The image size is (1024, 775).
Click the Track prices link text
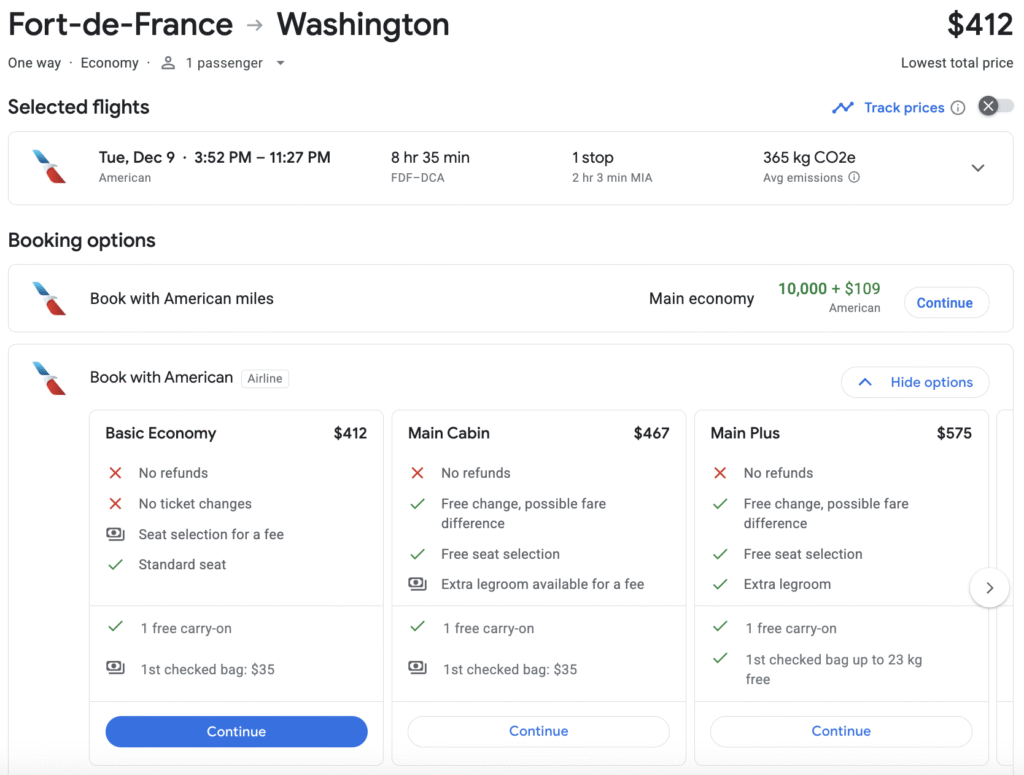tap(904, 108)
